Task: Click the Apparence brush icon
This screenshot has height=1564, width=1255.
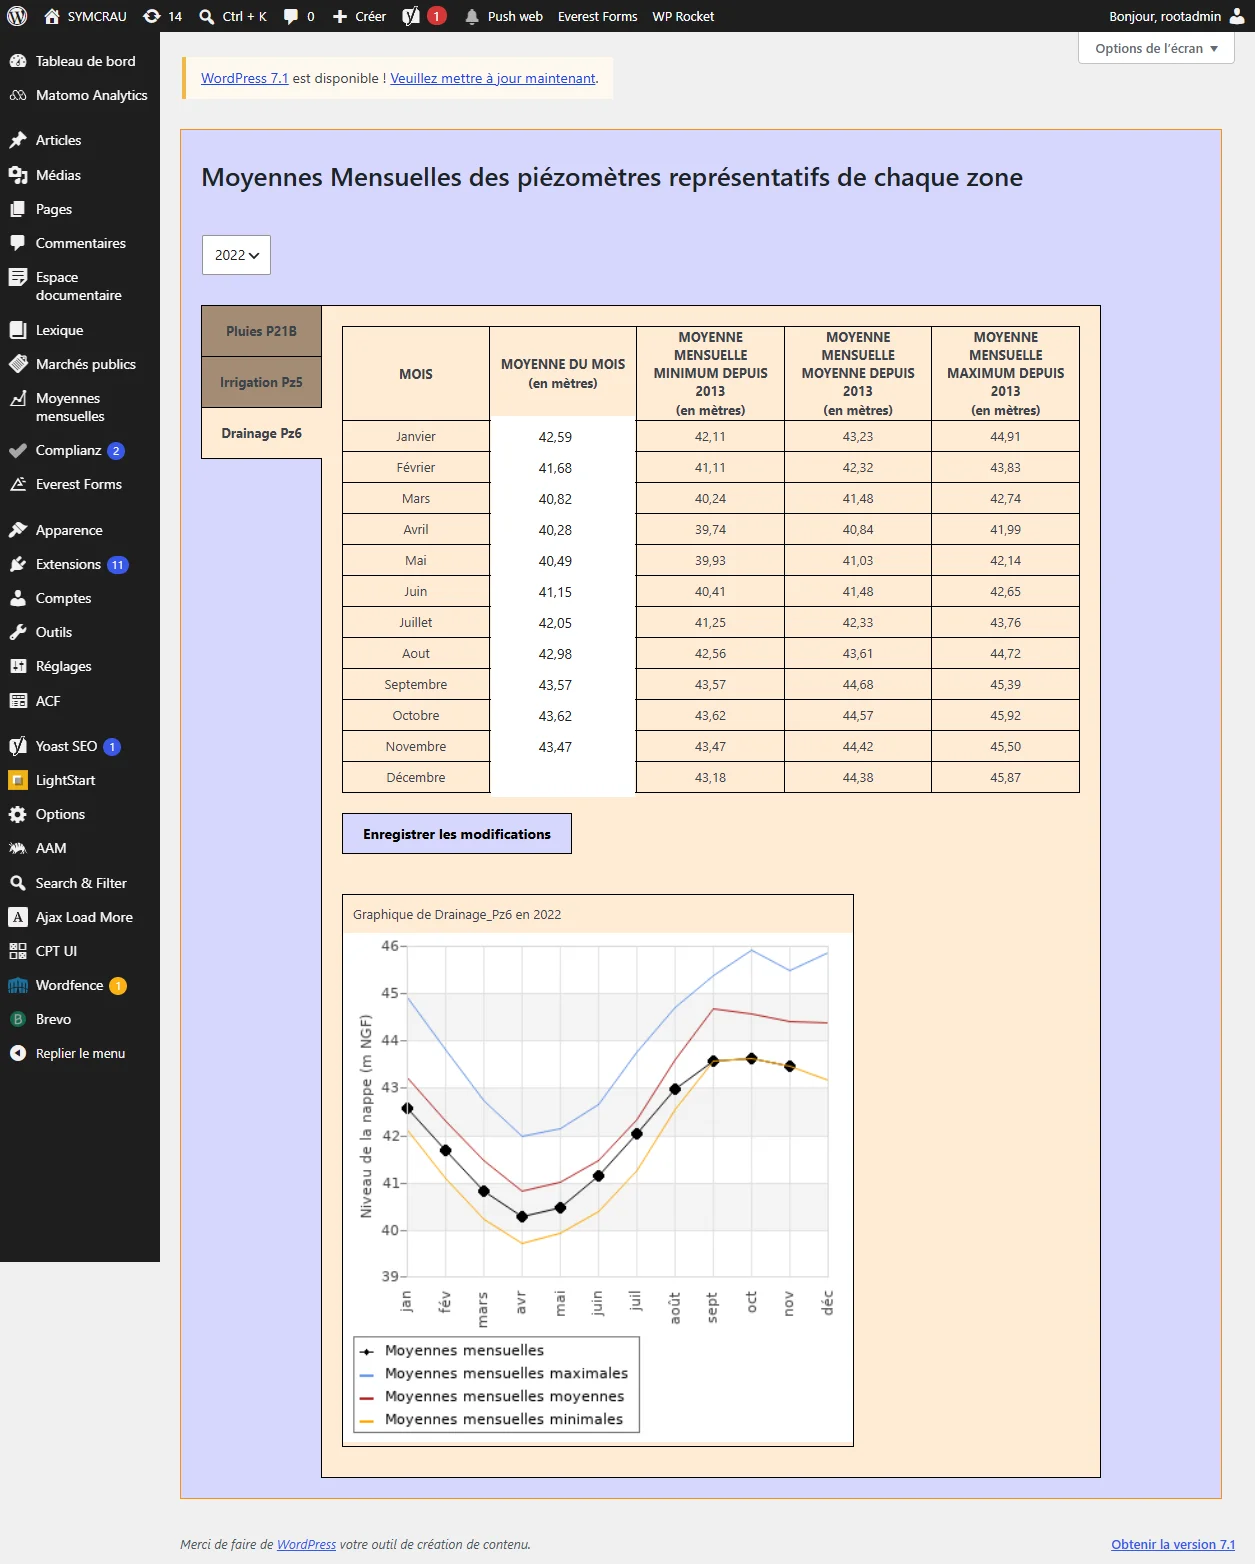Action: point(18,530)
